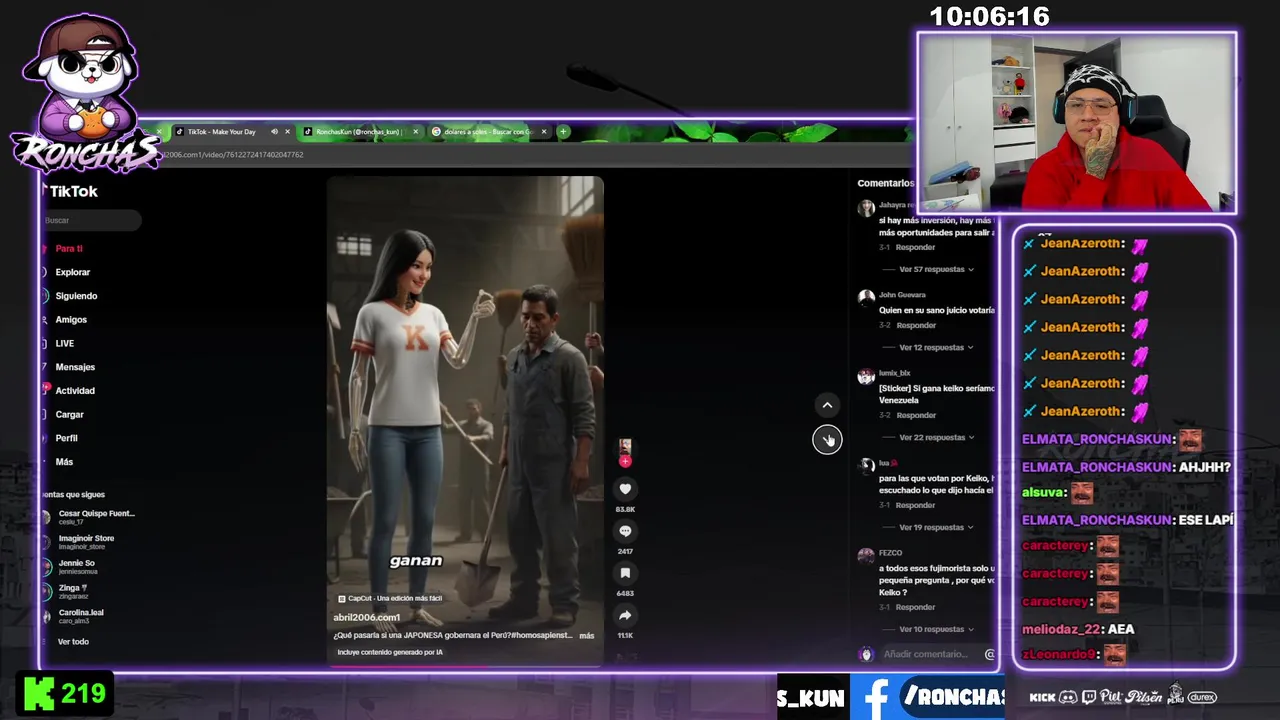The image size is (1280, 720).
Task: Click the @ mention icon in comment box
Action: (989, 654)
